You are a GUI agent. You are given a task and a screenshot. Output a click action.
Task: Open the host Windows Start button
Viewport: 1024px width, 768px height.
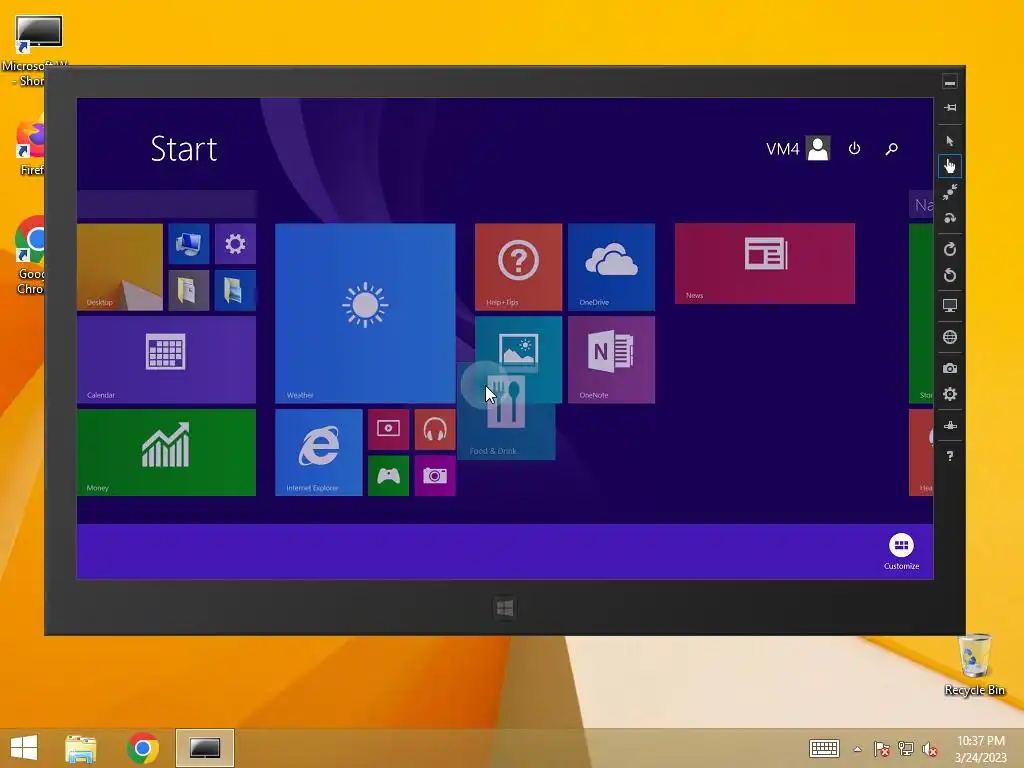pyautogui.click(x=24, y=748)
